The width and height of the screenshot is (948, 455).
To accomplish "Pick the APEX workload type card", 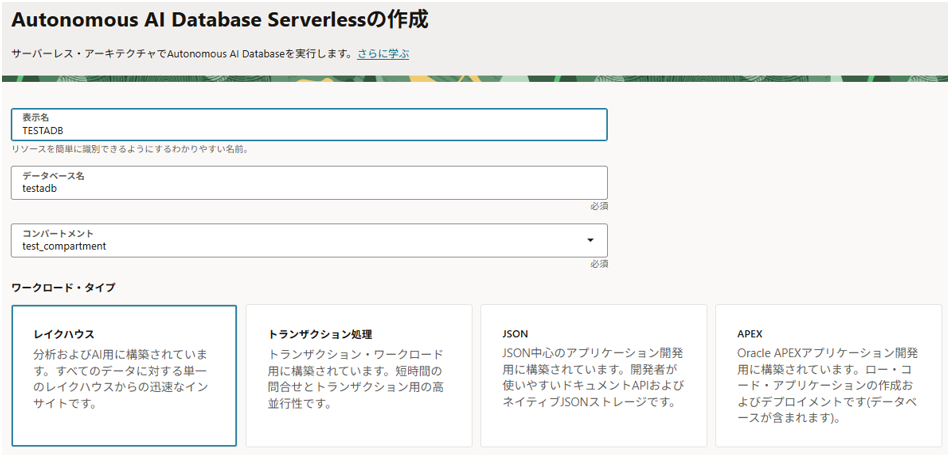I will pyautogui.click(x=828, y=375).
